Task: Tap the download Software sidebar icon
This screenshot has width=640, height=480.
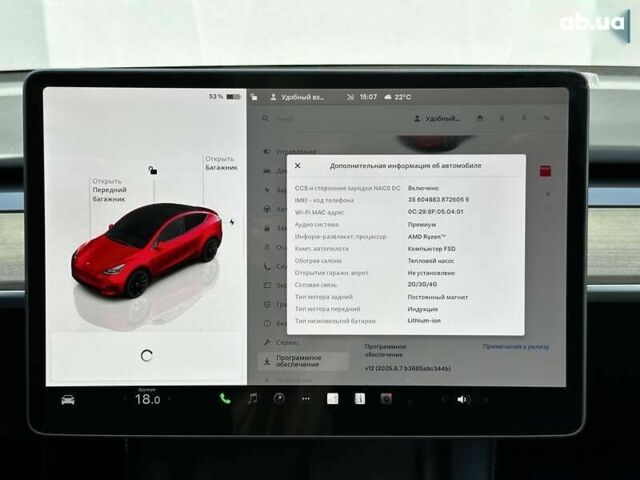Action: 267,362
